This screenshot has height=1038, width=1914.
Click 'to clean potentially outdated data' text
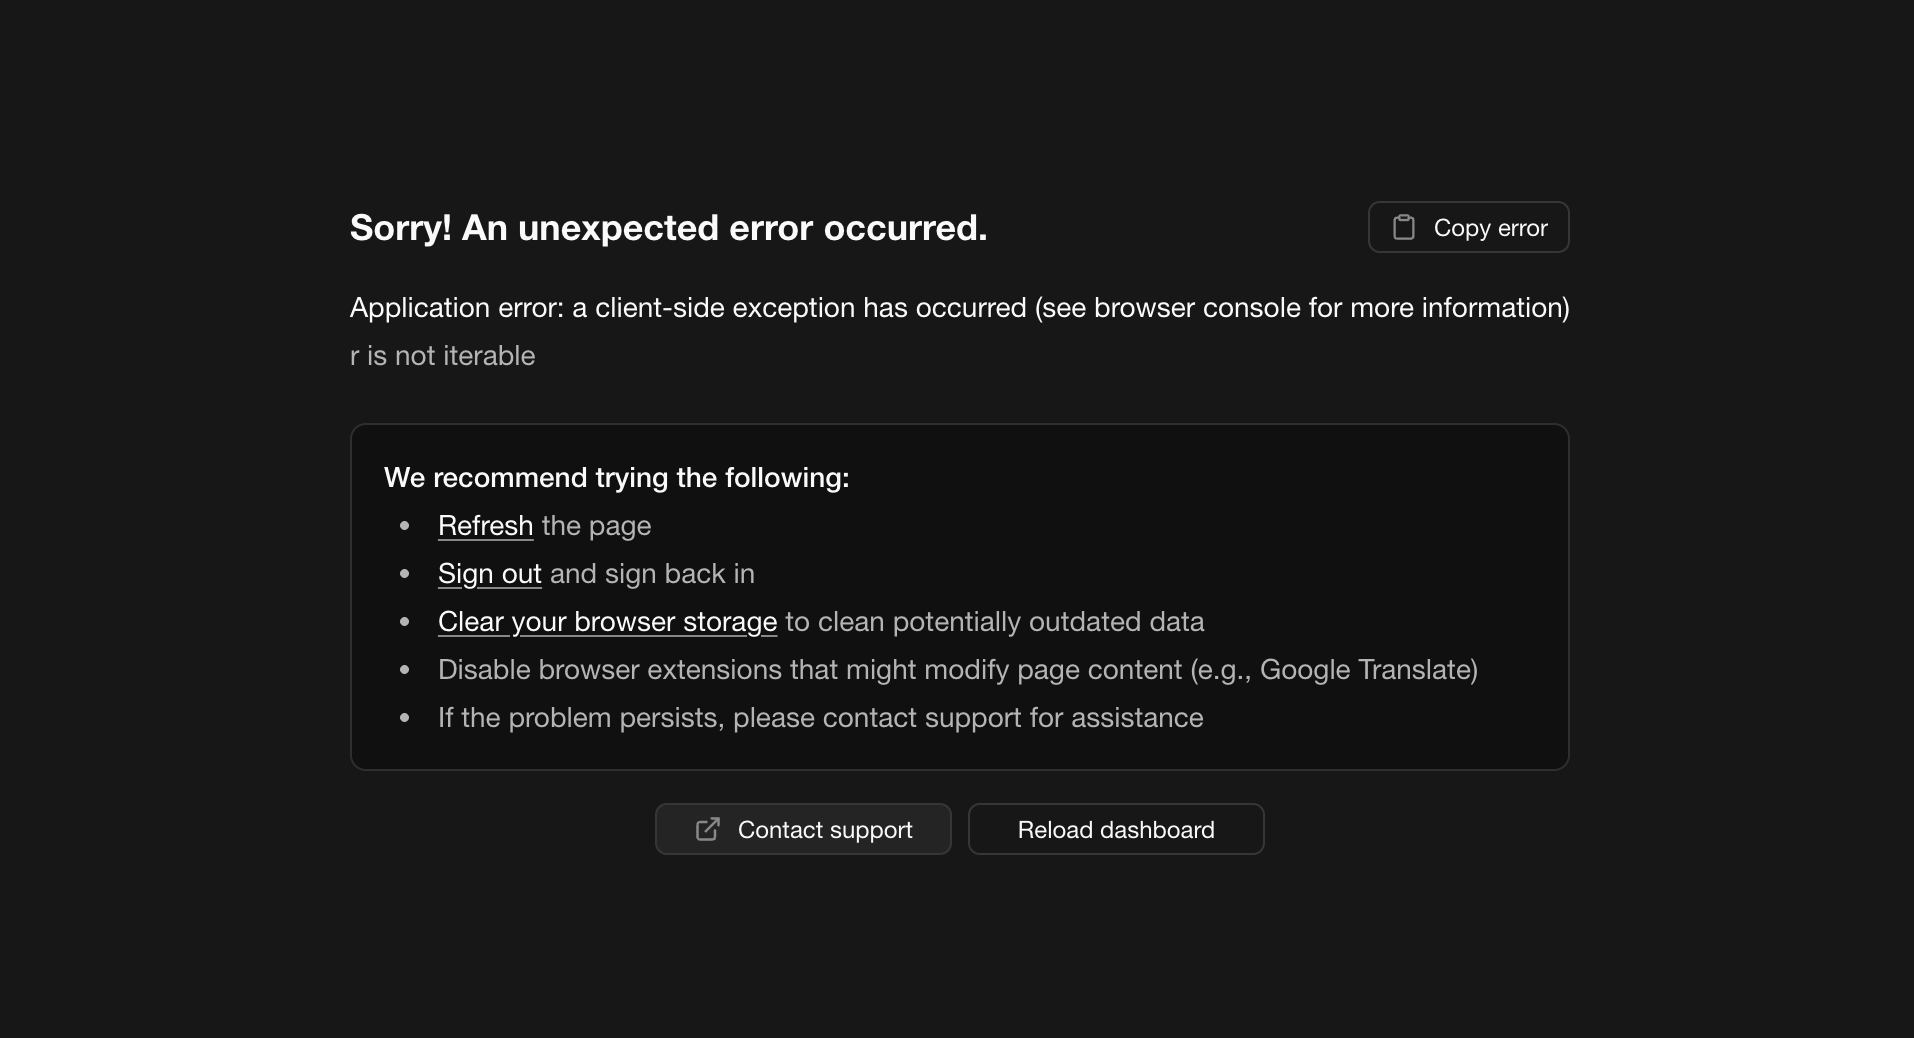(x=994, y=622)
